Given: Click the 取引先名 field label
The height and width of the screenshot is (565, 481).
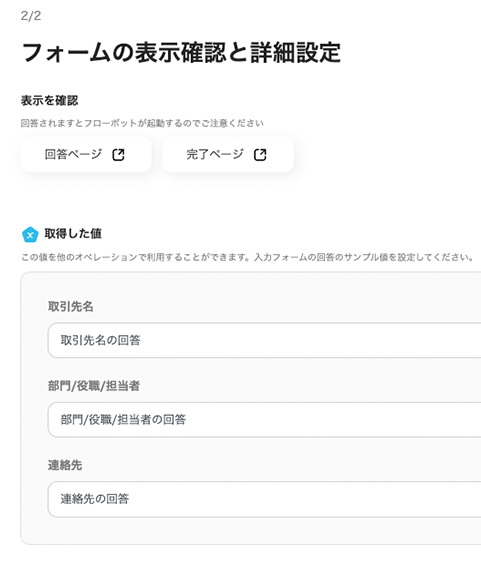Looking at the screenshot, I should (71, 307).
